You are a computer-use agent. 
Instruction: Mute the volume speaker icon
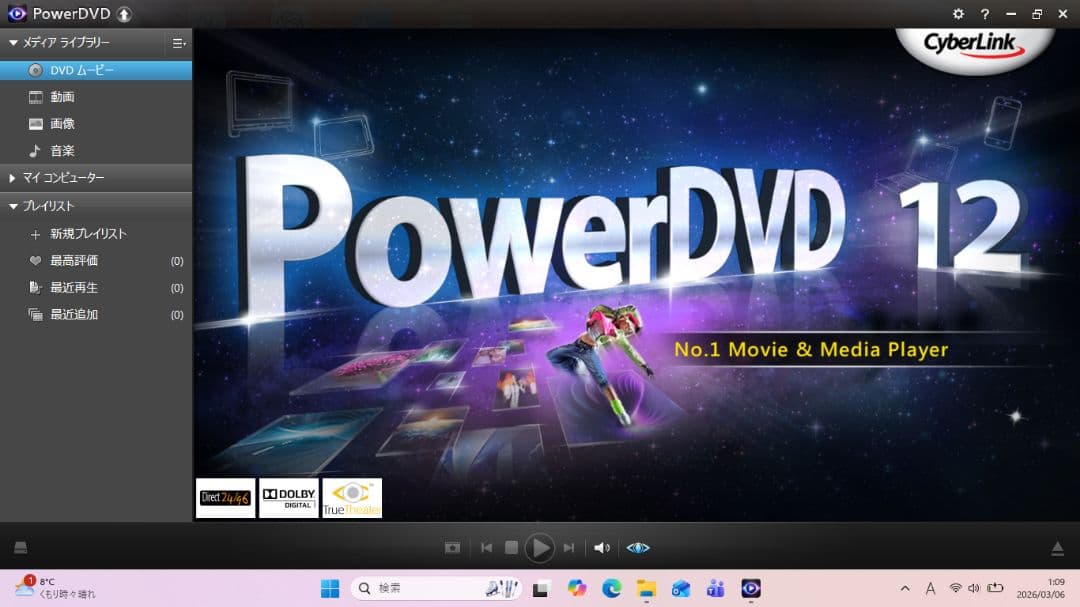pyautogui.click(x=602, y=548)
